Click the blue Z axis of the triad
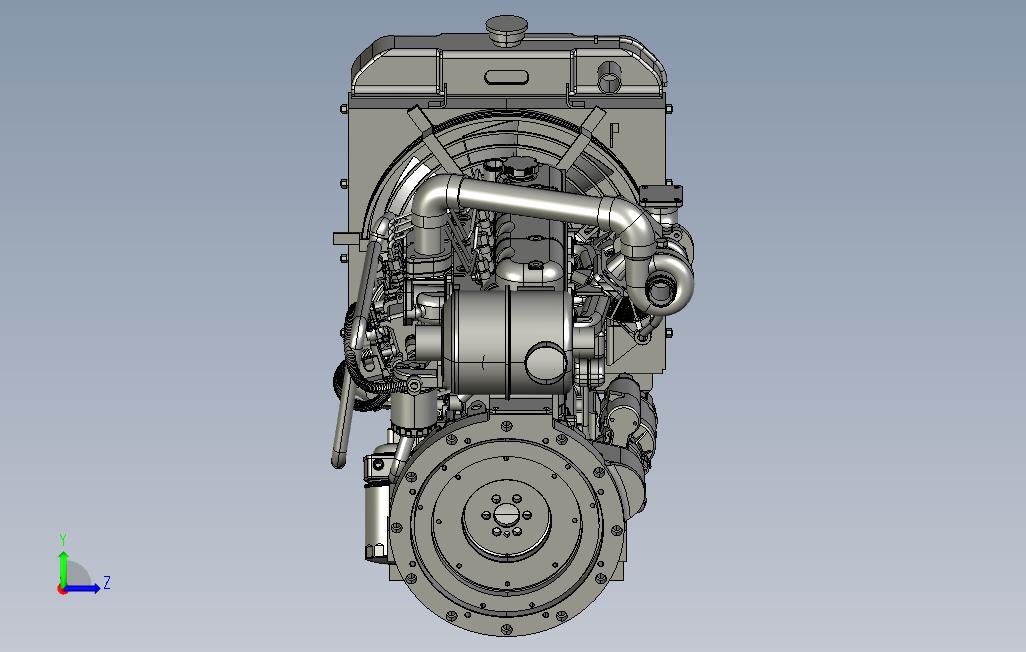The image size is (1026, 652). tap(84, 588)
